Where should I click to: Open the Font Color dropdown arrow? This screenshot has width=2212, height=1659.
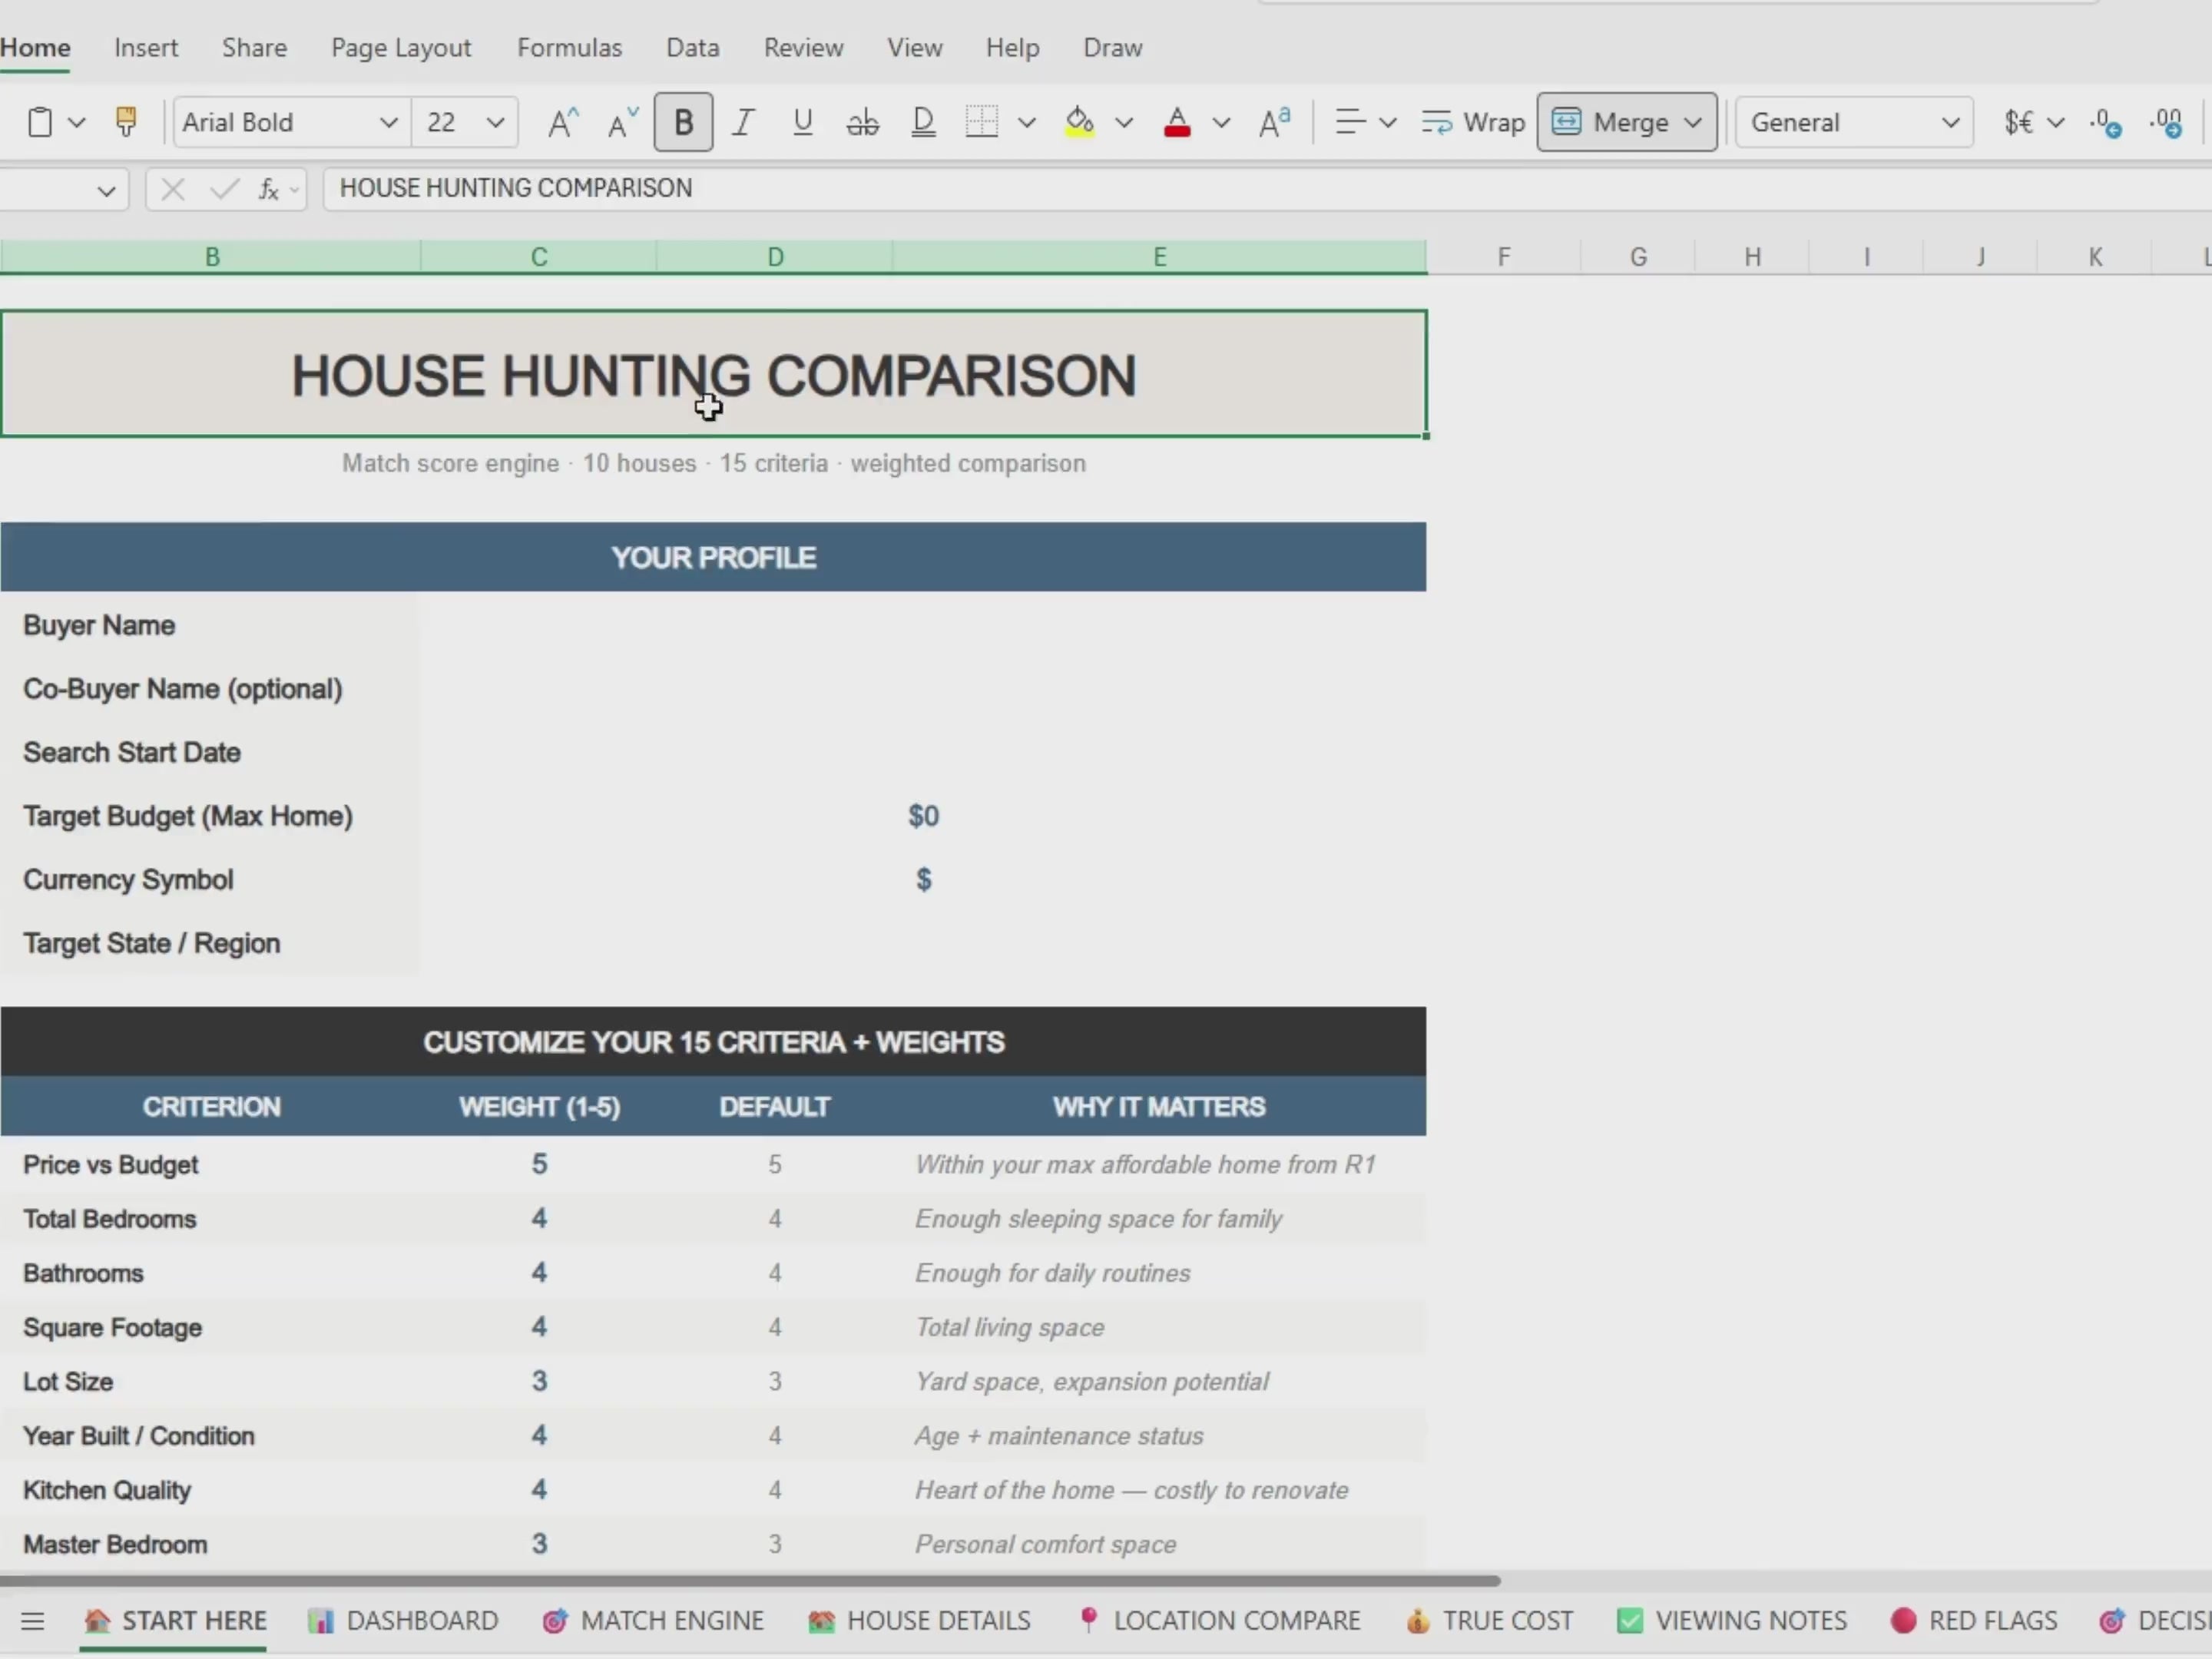pyautogui.click(x=1221, y=123)
